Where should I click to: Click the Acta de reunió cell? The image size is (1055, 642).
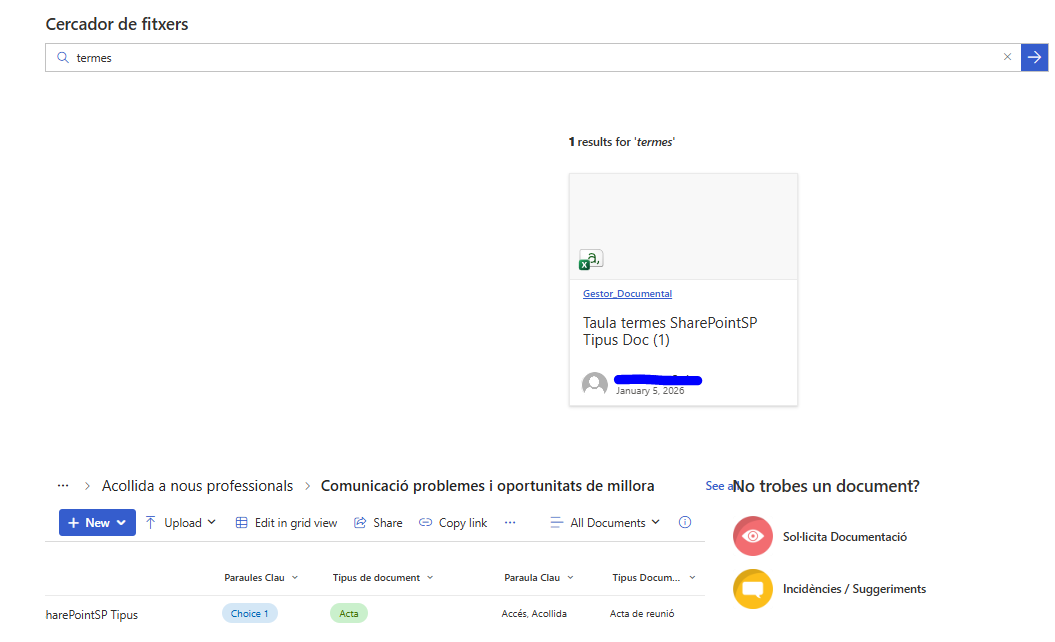click(x=642, y=614)
